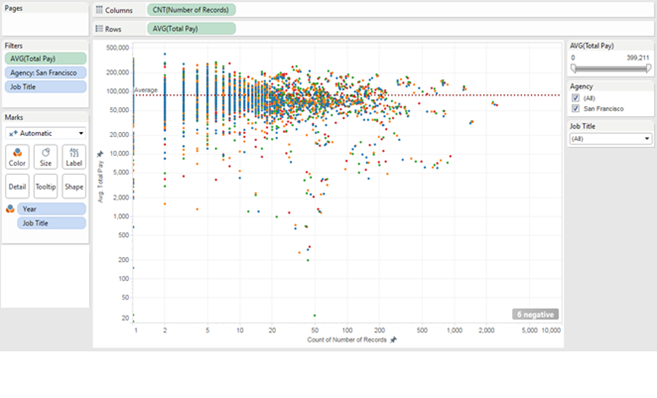Screen dimensions: 657x398
Task: Click the left handle of AVG(Total Pay) slider
Action: (573, 68)
